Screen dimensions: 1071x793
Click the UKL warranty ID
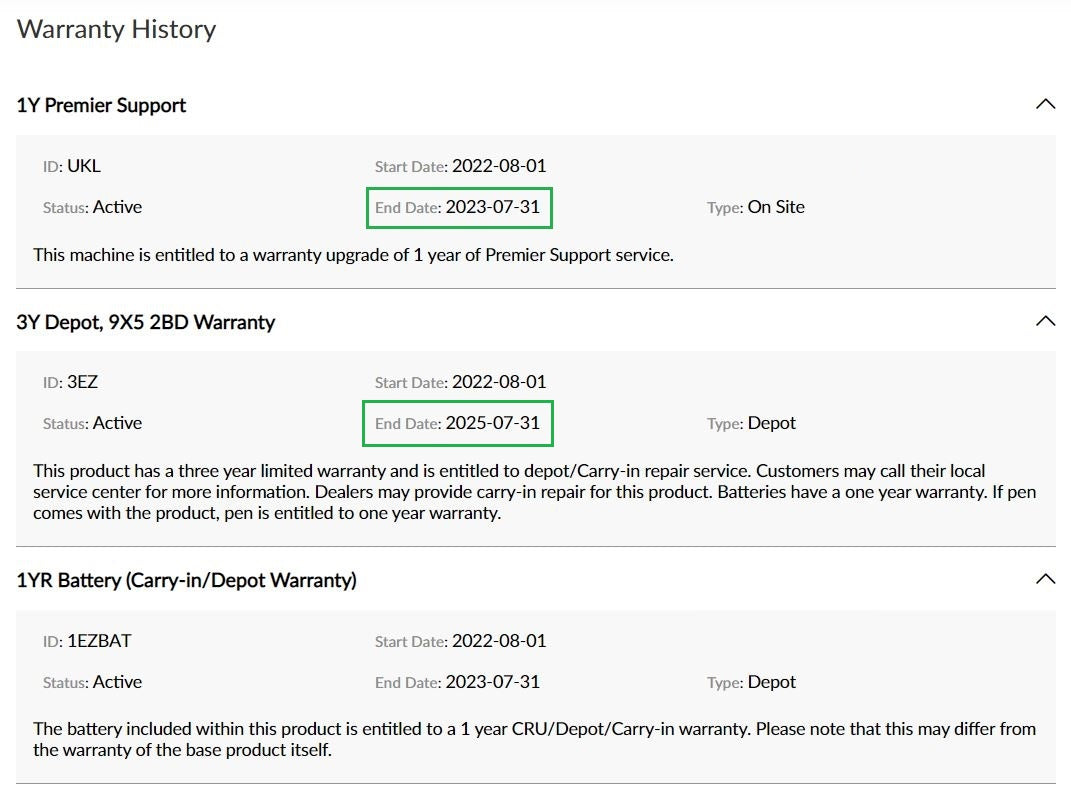point(83,166)
